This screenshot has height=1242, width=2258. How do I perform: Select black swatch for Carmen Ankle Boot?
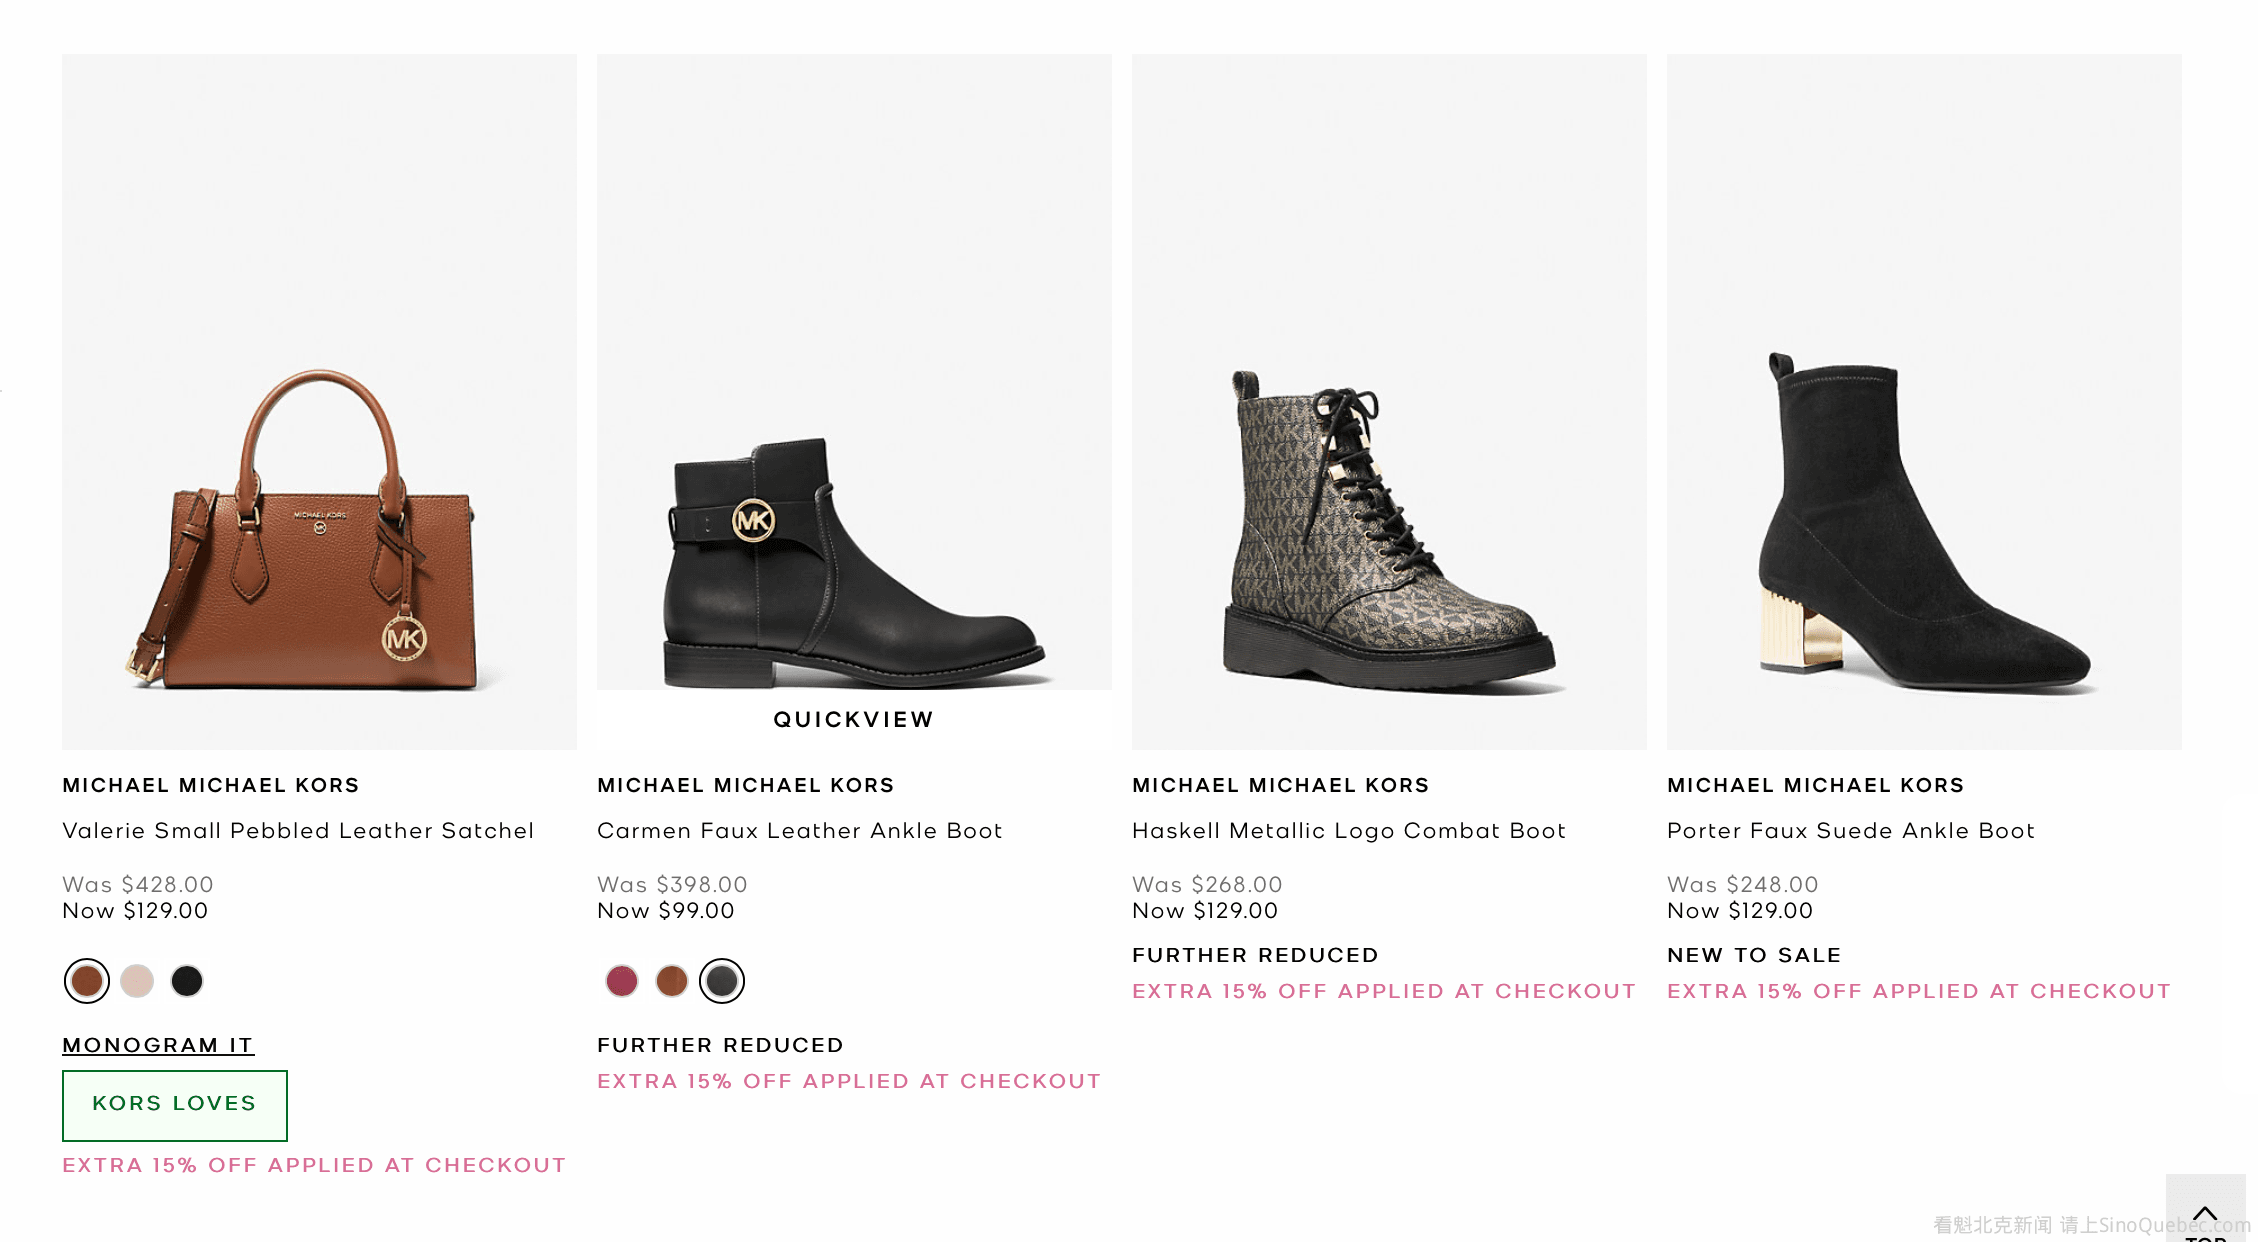pyautogui.click(x=722, y=981)
